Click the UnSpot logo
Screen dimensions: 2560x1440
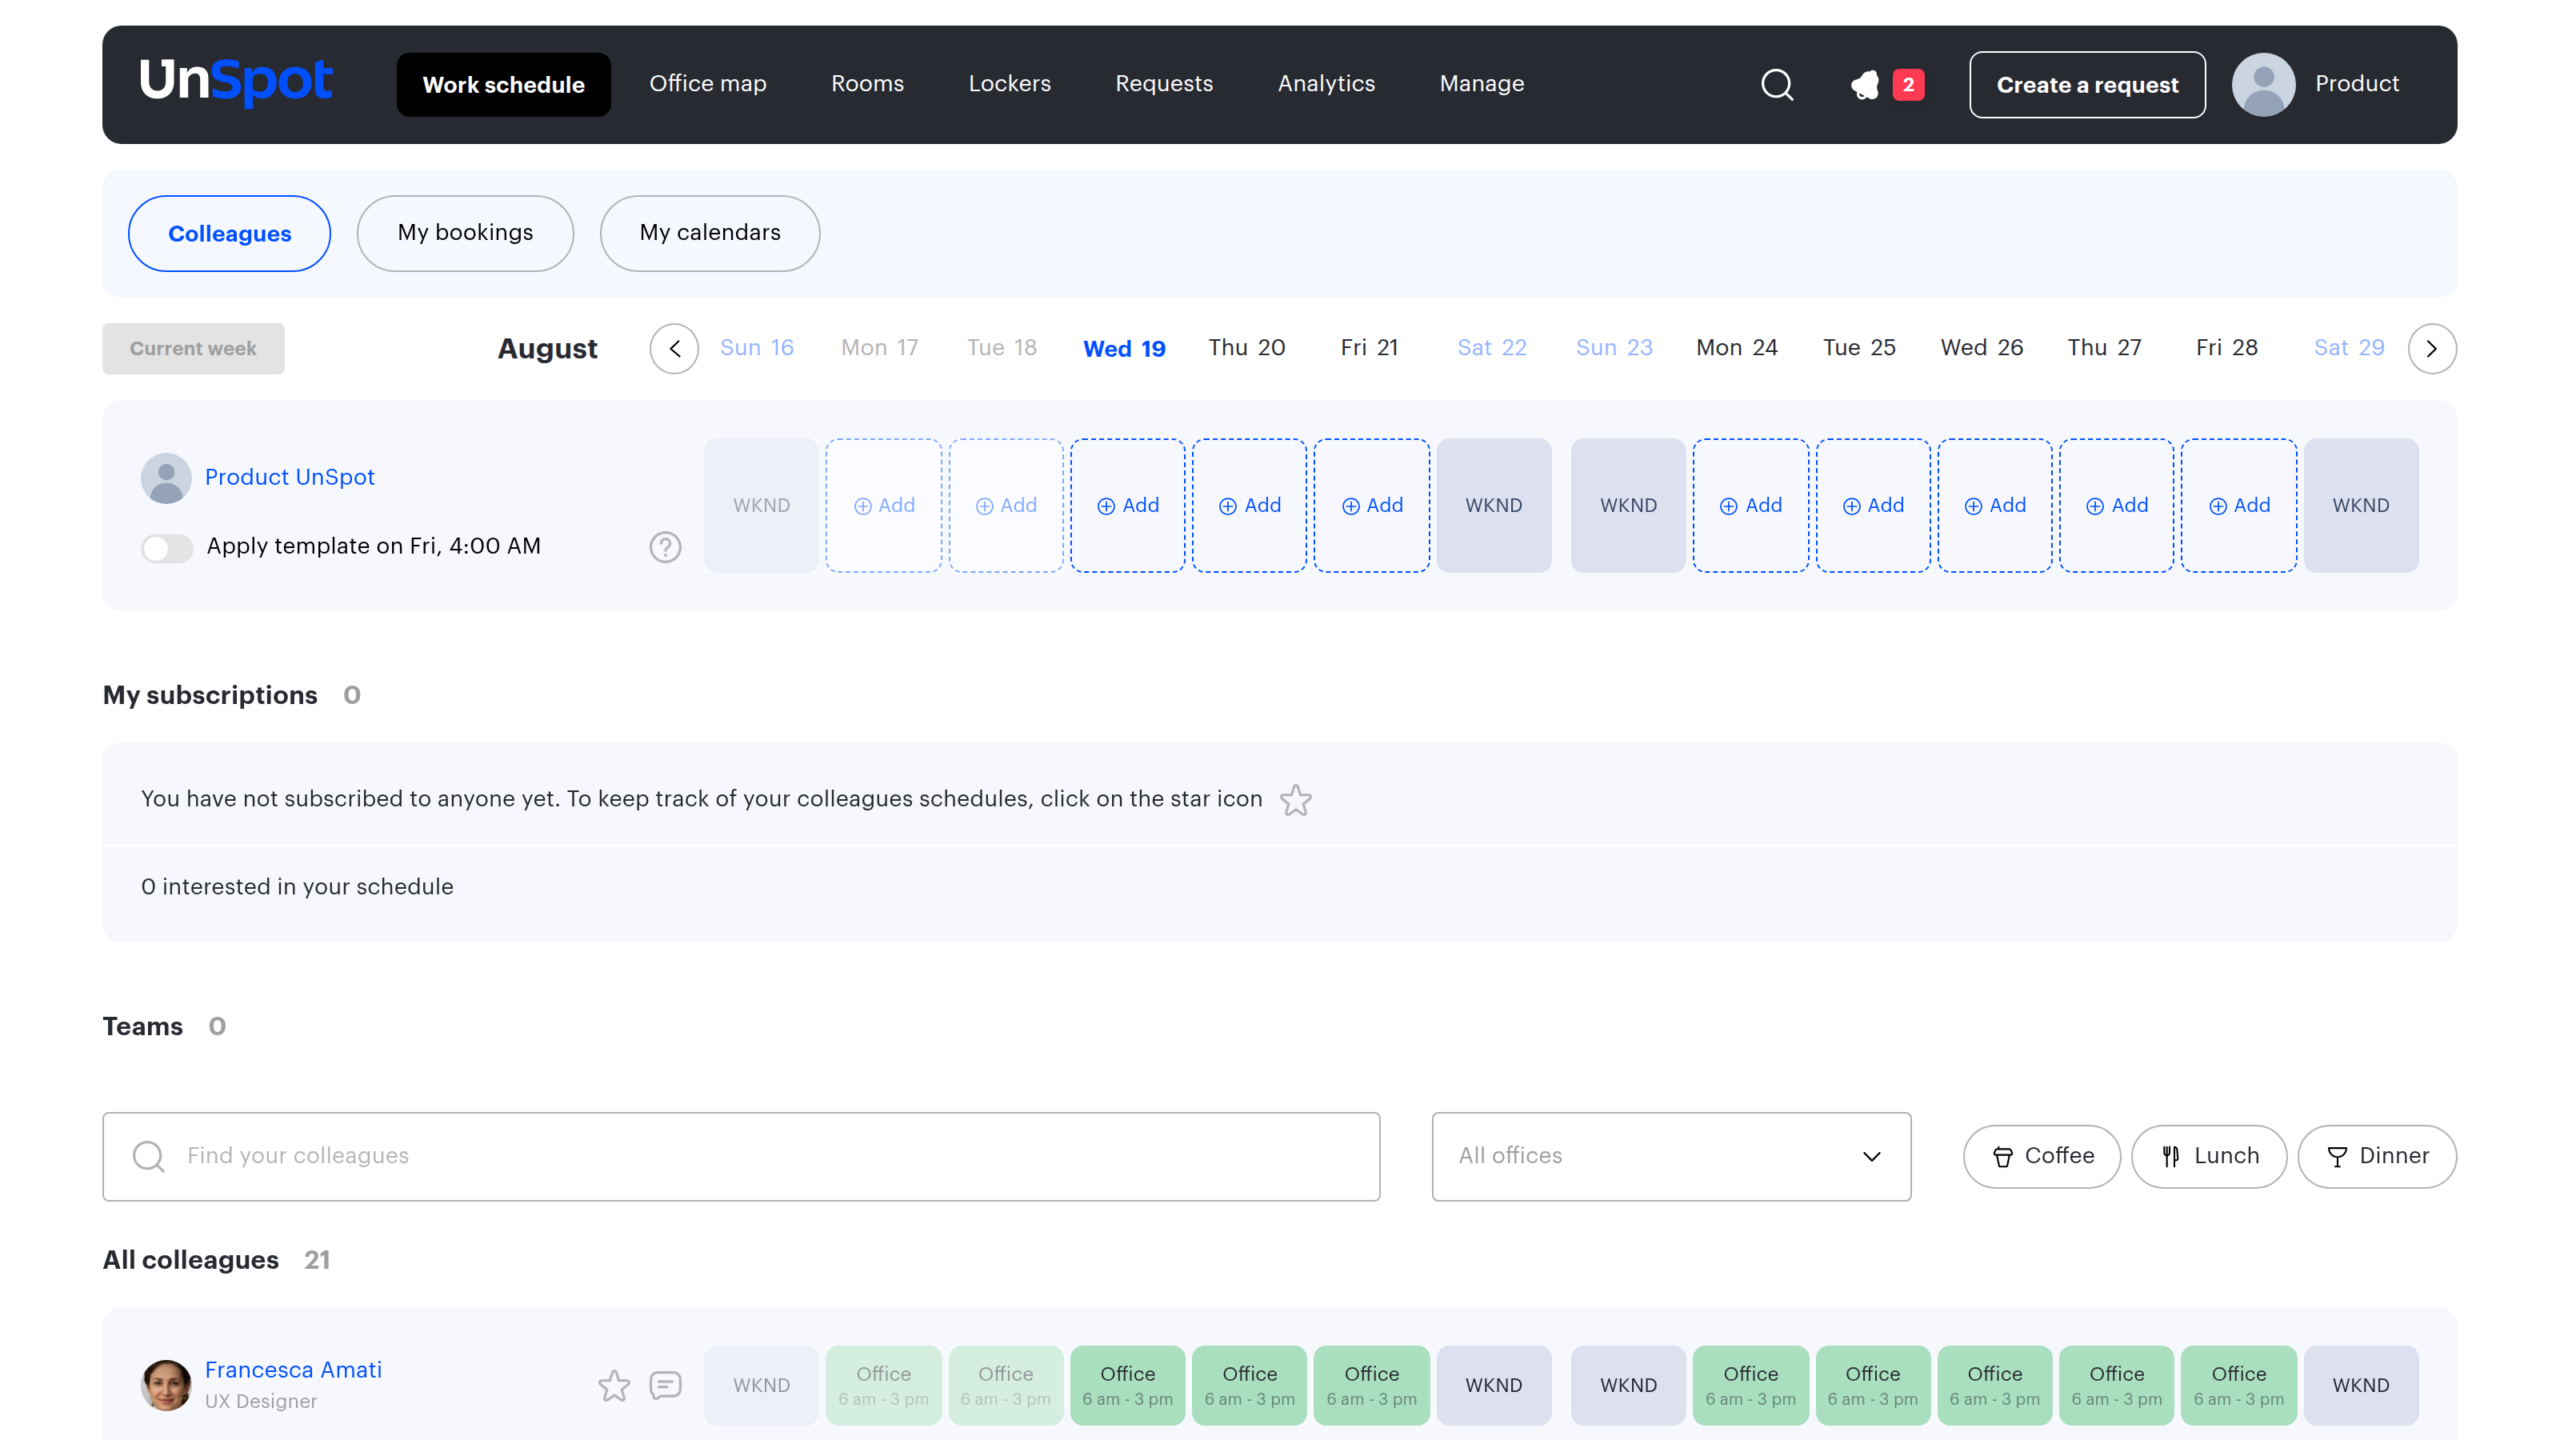point(236,82)
